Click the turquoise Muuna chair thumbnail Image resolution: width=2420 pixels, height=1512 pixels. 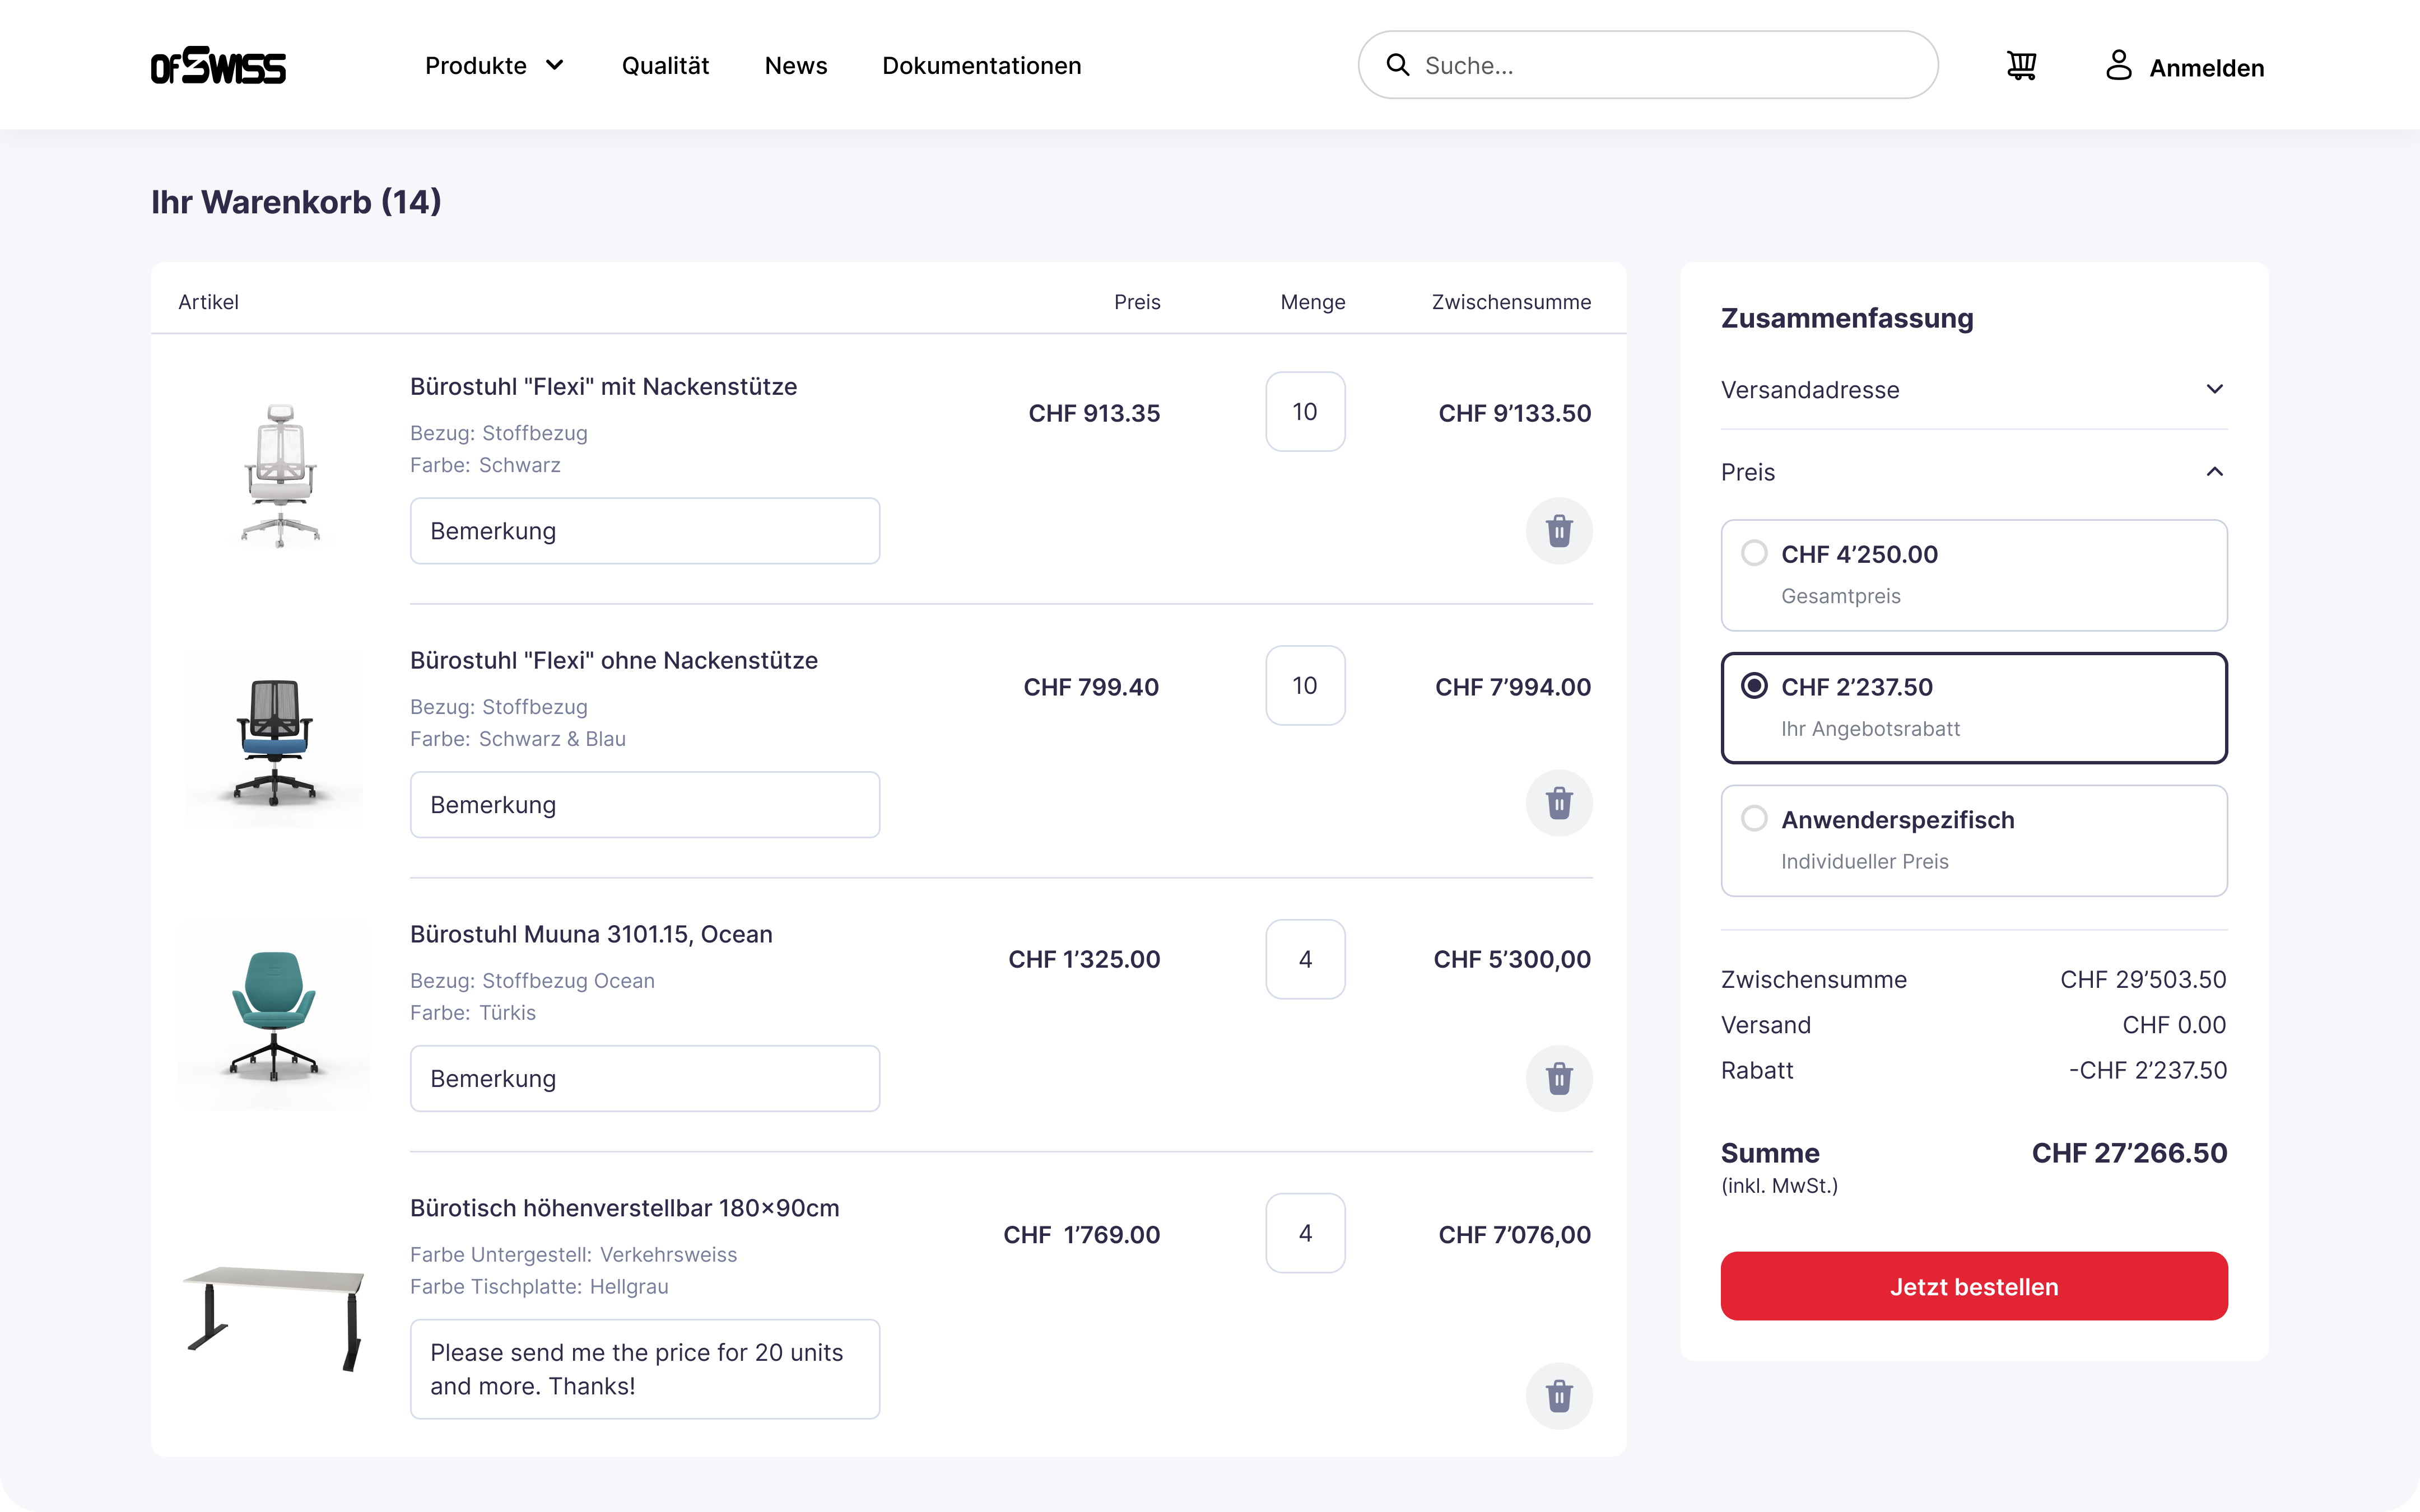(274, 1016)
